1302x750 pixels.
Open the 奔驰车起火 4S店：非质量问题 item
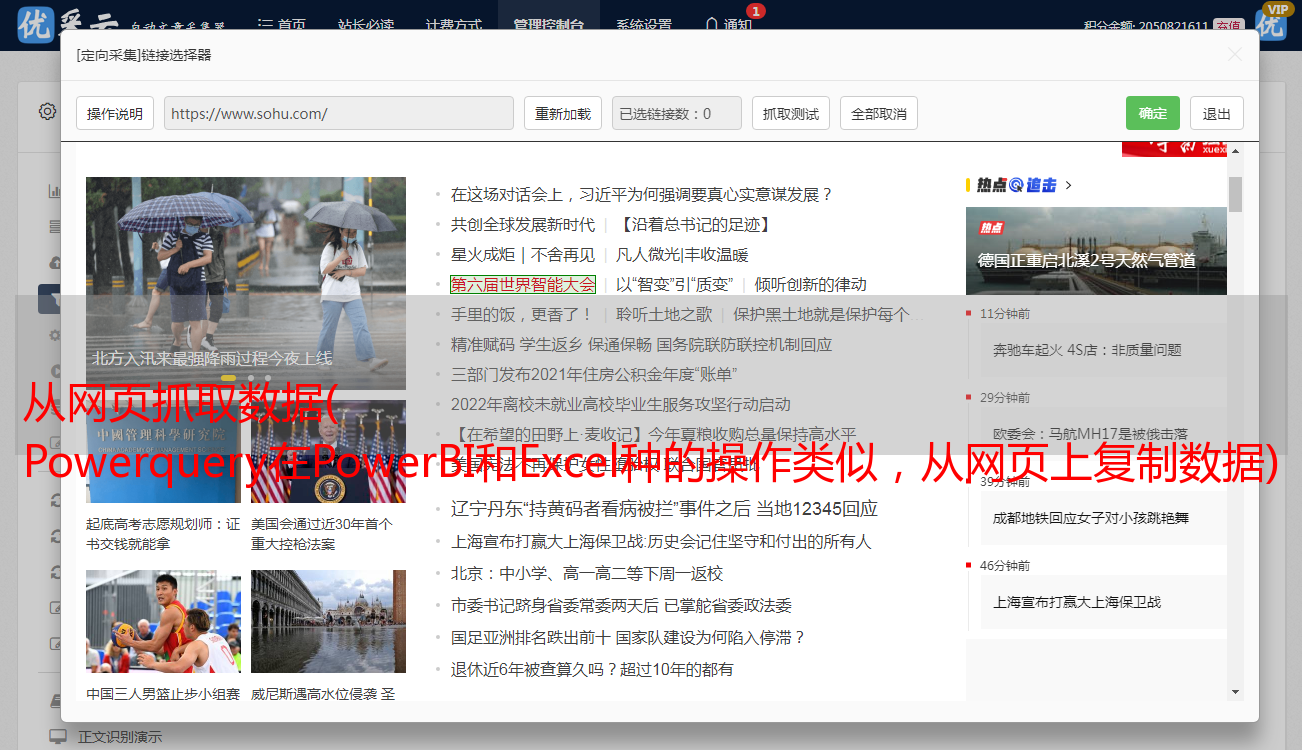tap(1087, 350)
